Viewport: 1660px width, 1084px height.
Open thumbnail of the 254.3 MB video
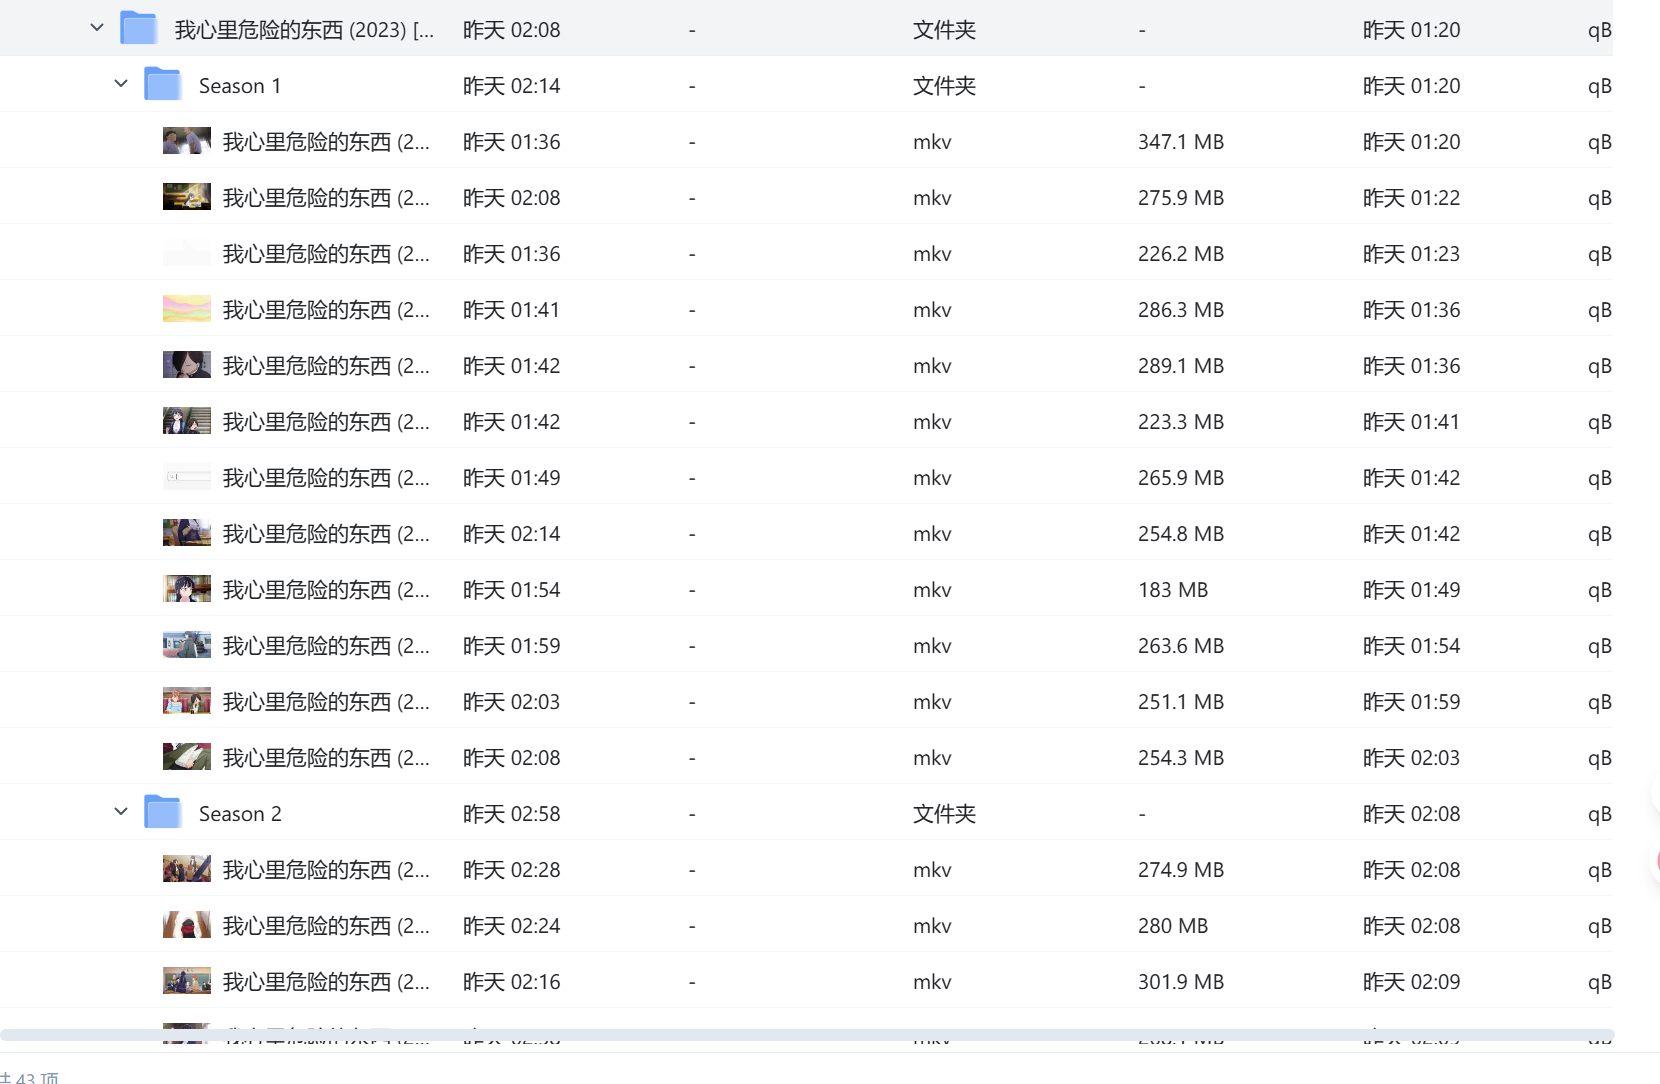[x=187, y=757]
